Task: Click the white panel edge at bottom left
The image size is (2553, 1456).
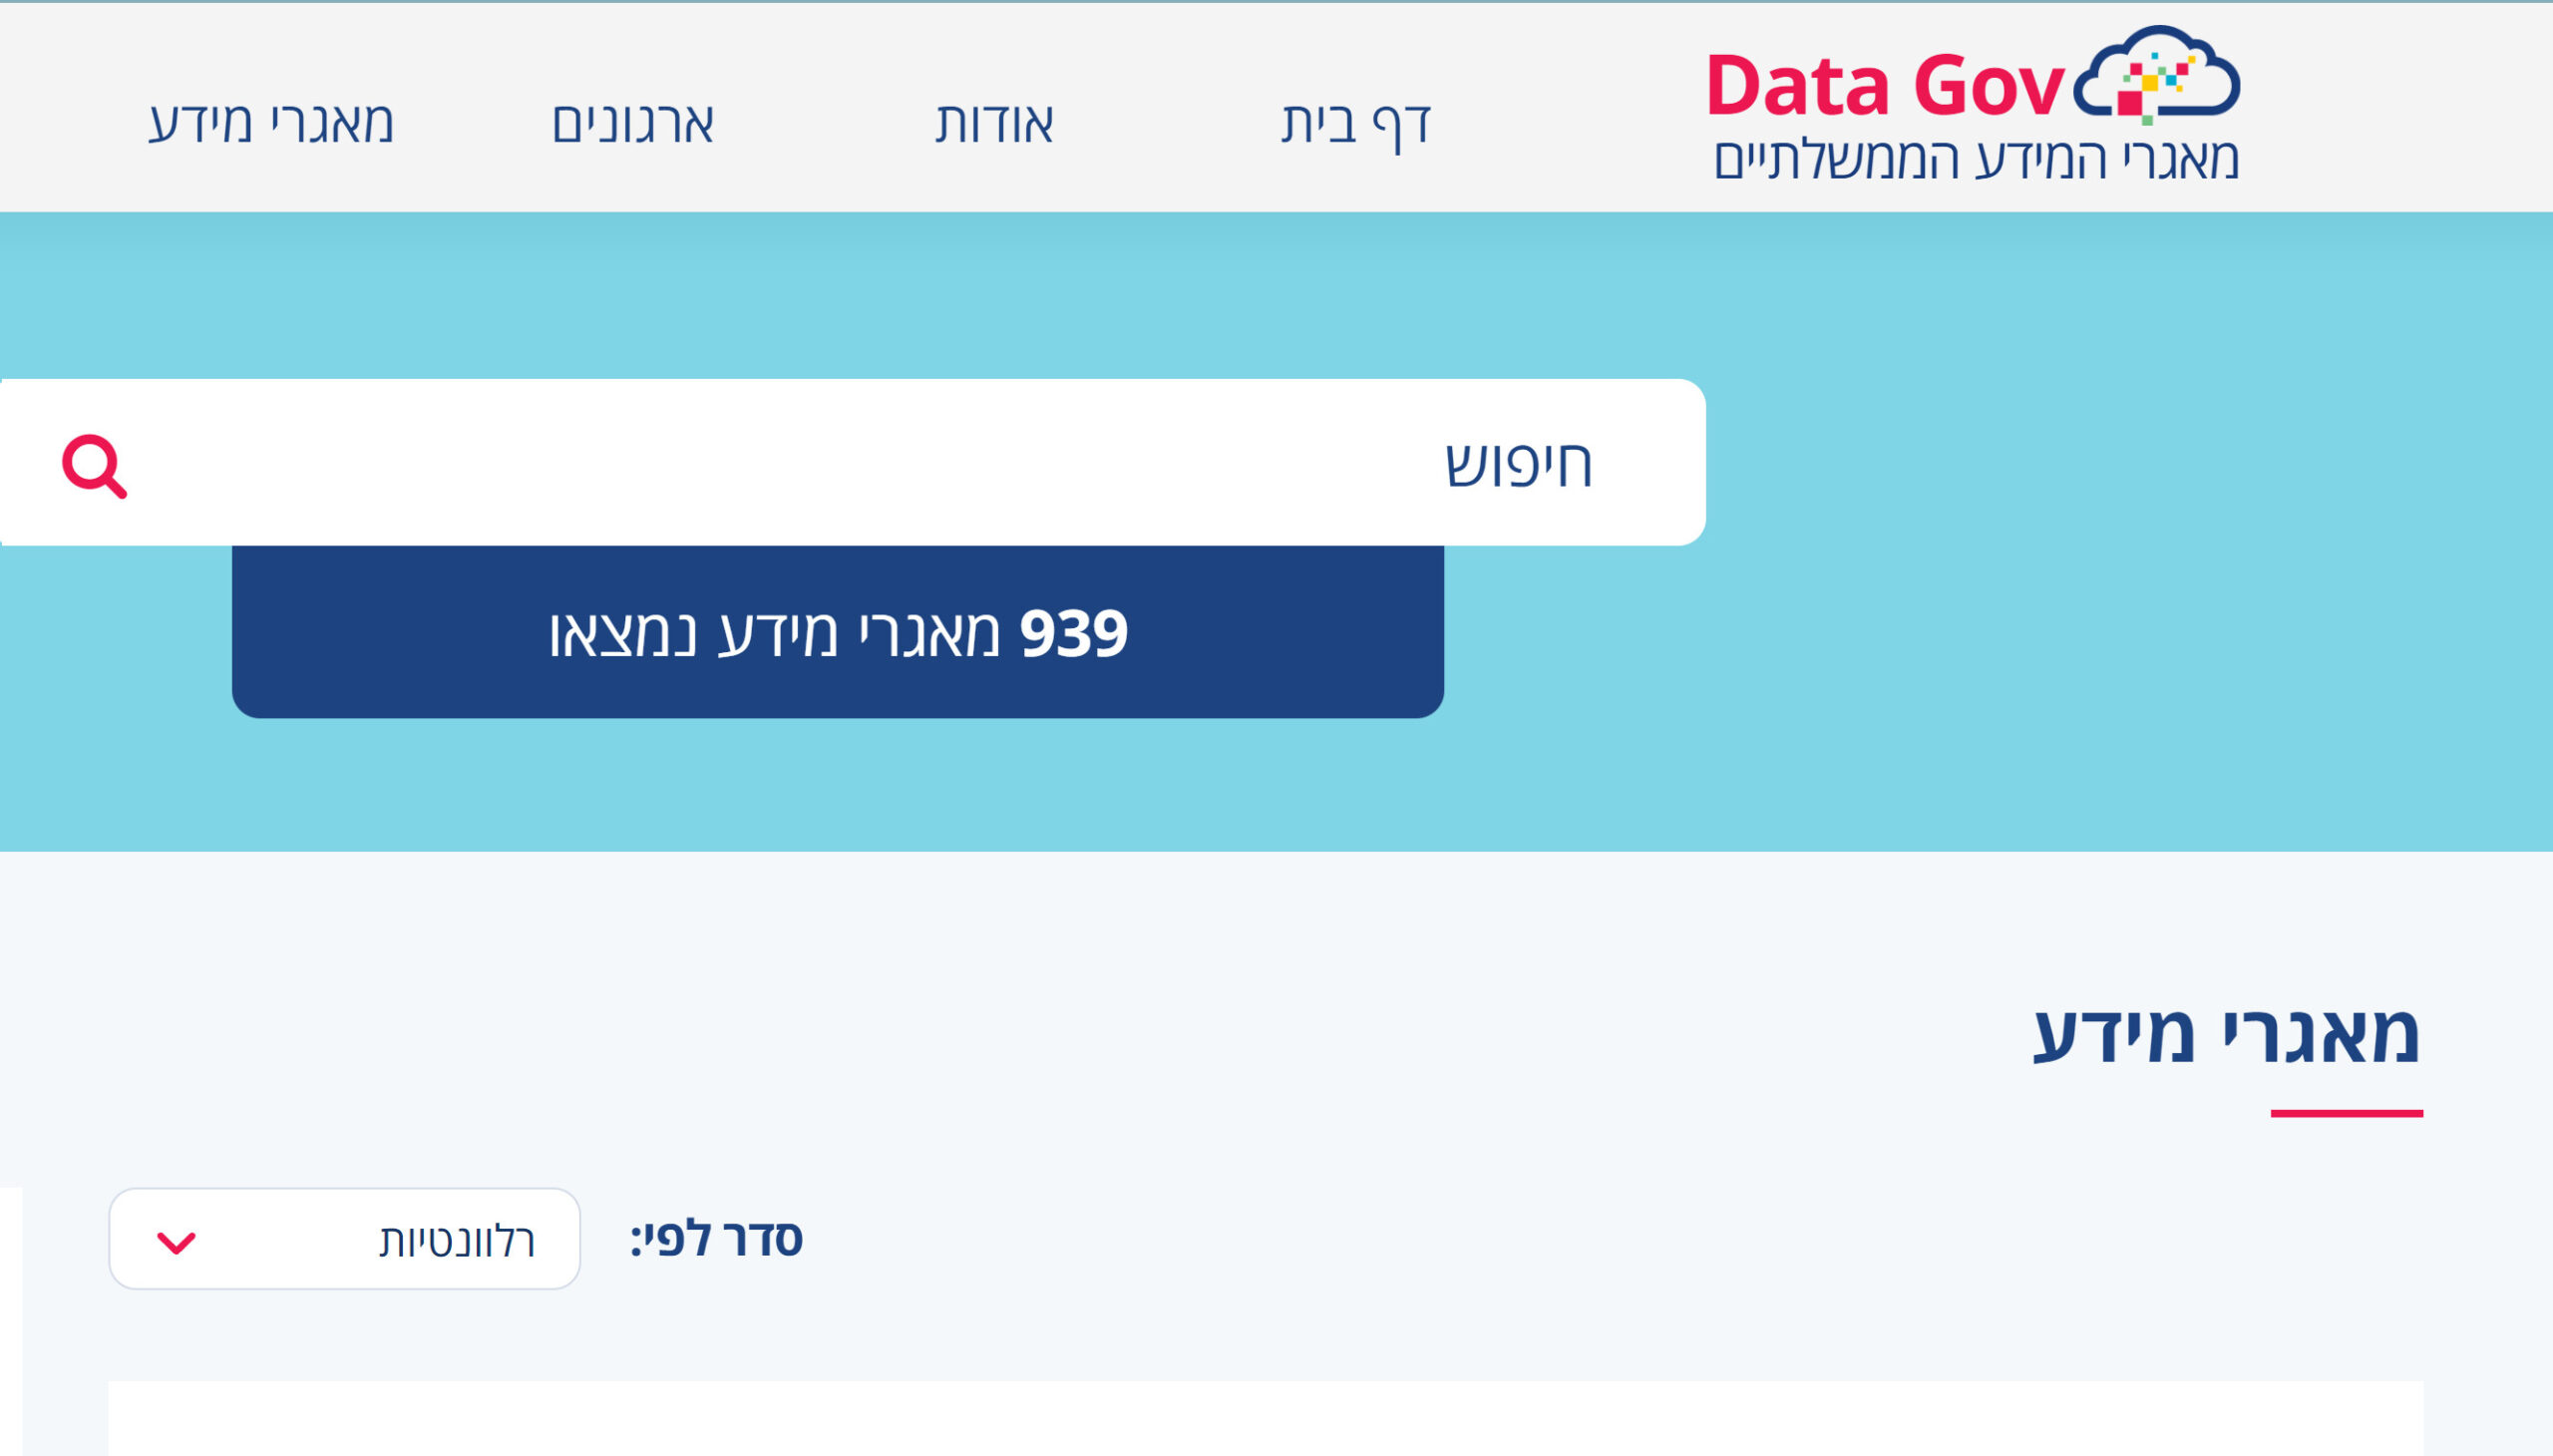Action: tap(11, 1321)
